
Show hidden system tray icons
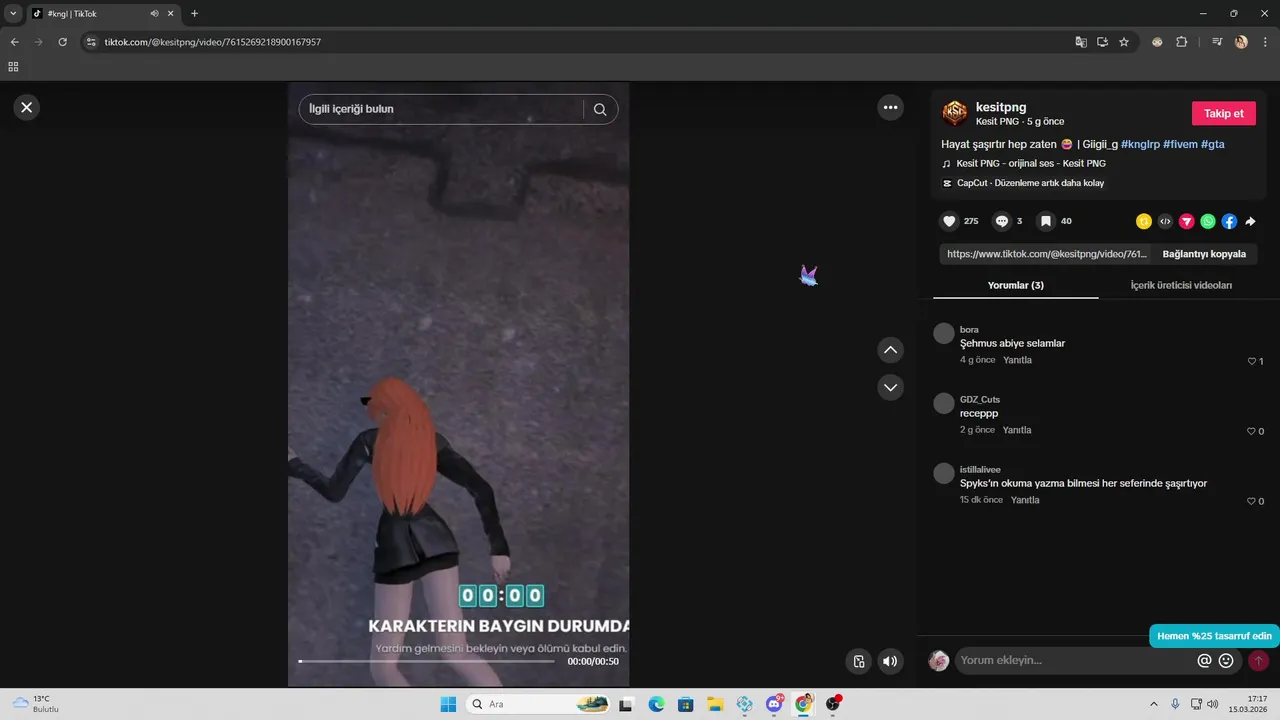click(1153, 704)
